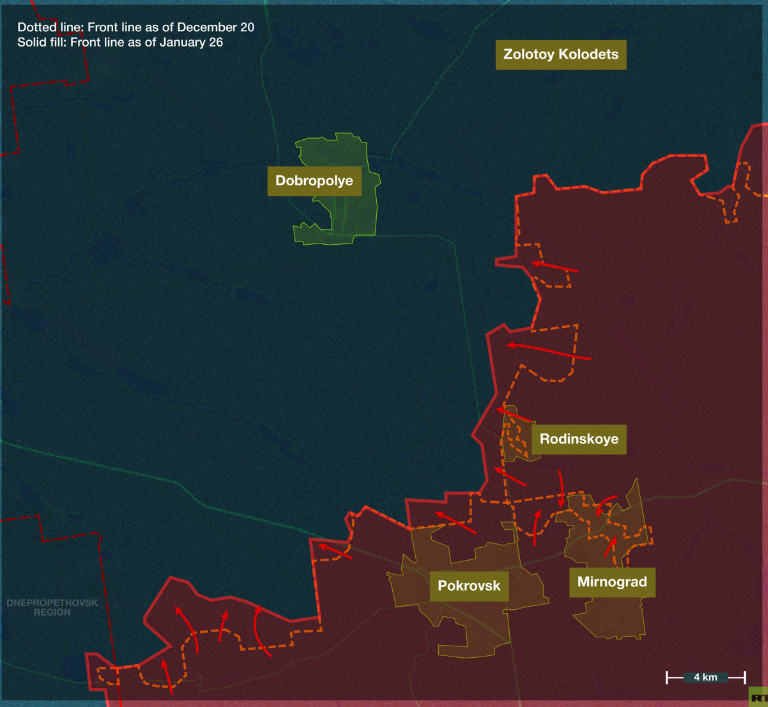The width and height of the screenshot is (768, 707).
Task: Click the number 4 on the scale bar
Action: pos(697,678)
